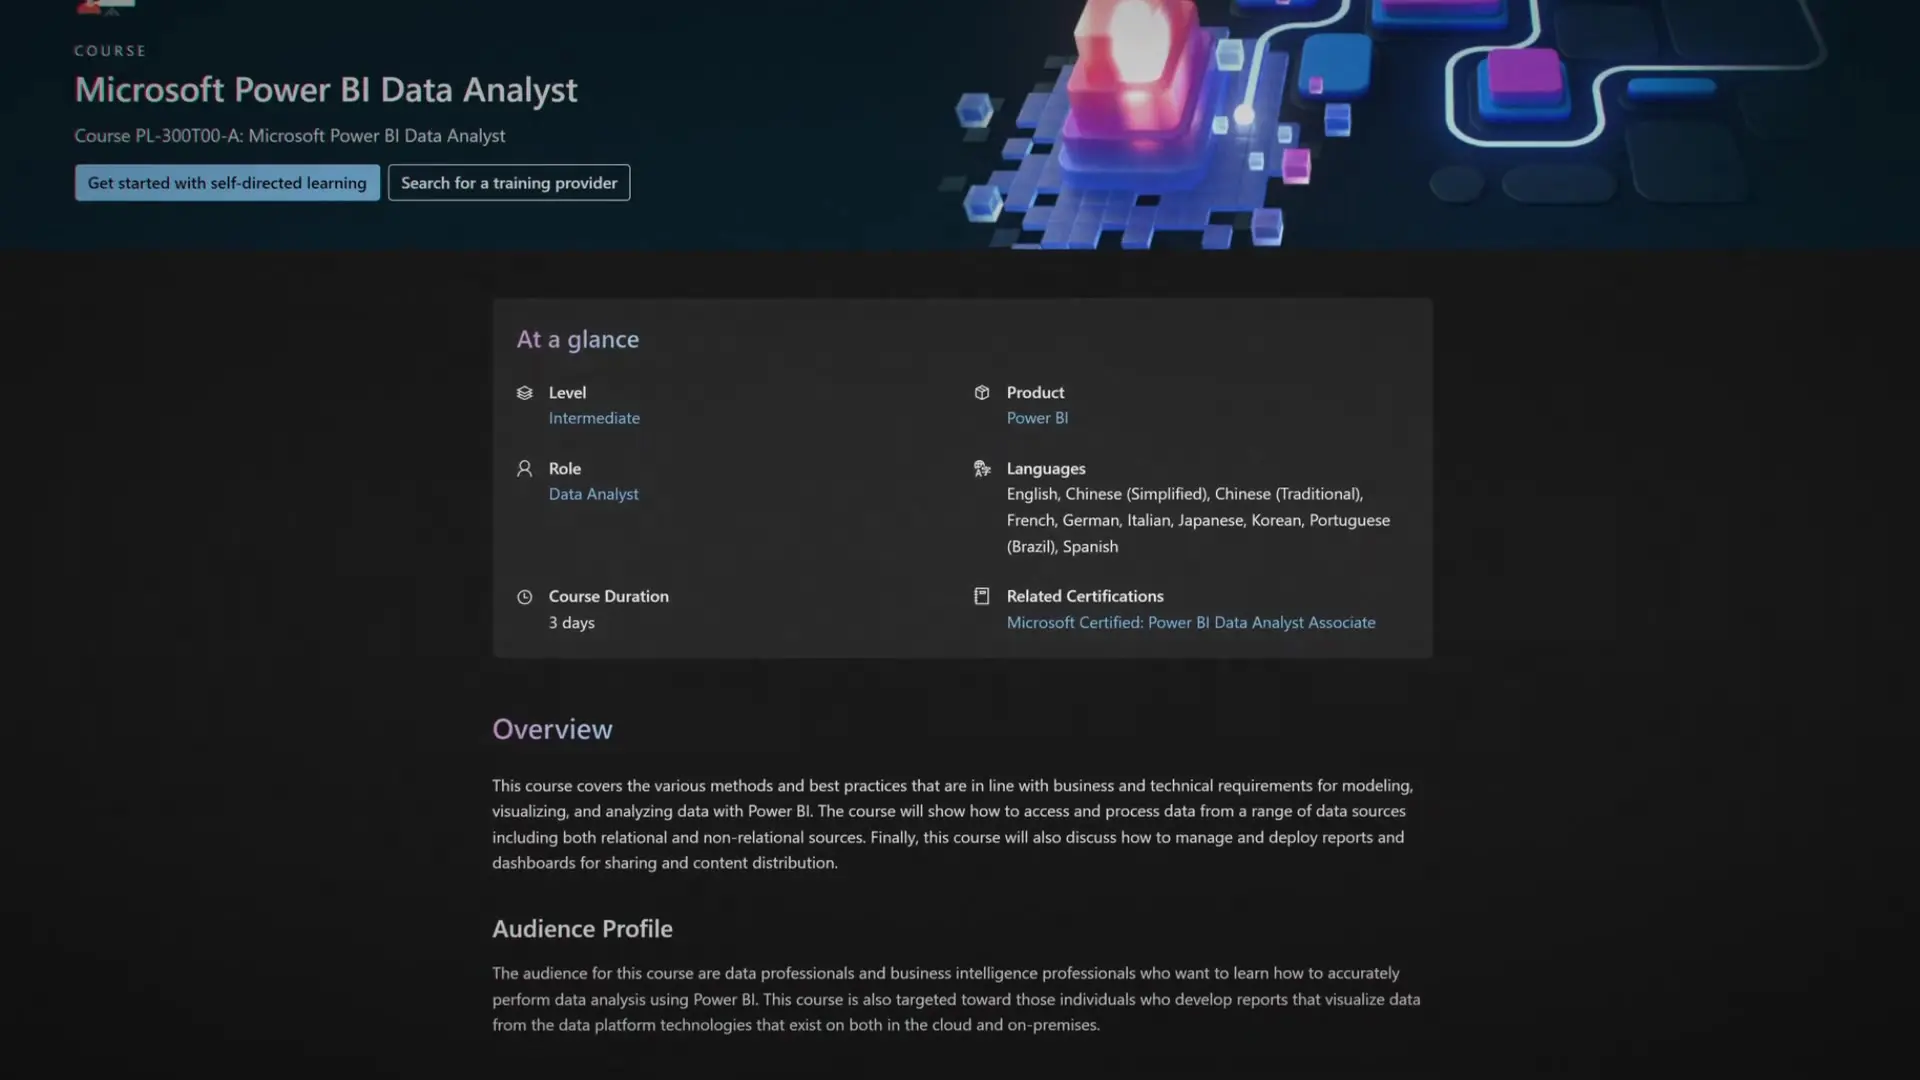Select the Microsoft Power BI Data Analyst title

[x=326, y=90]
